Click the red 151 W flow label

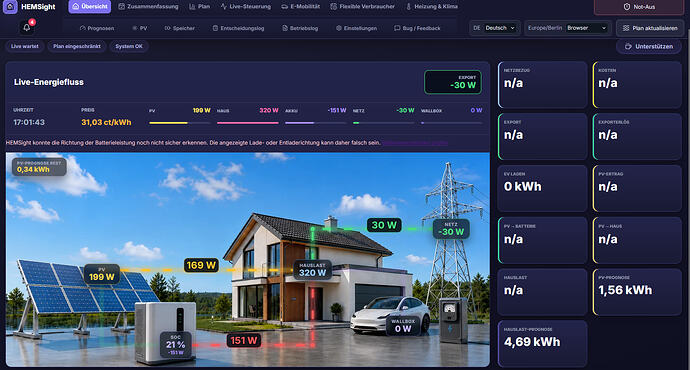coord(244,341)
